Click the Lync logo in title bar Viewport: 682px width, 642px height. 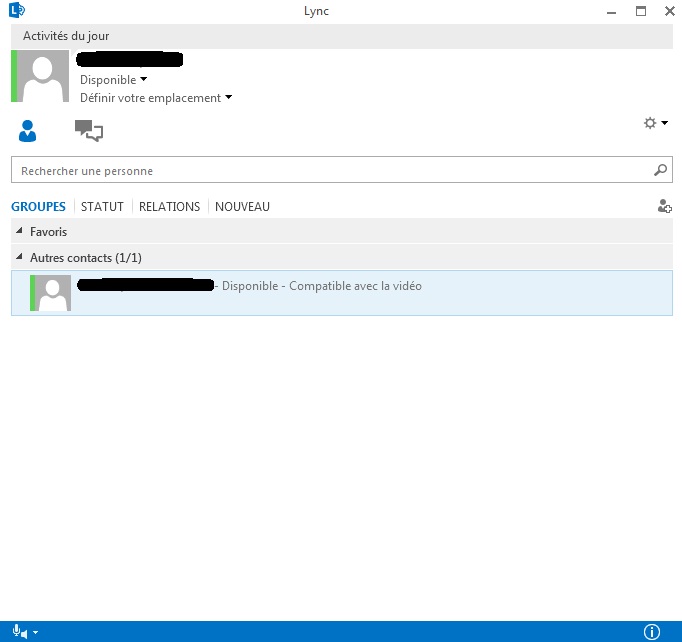coord(17,10)
